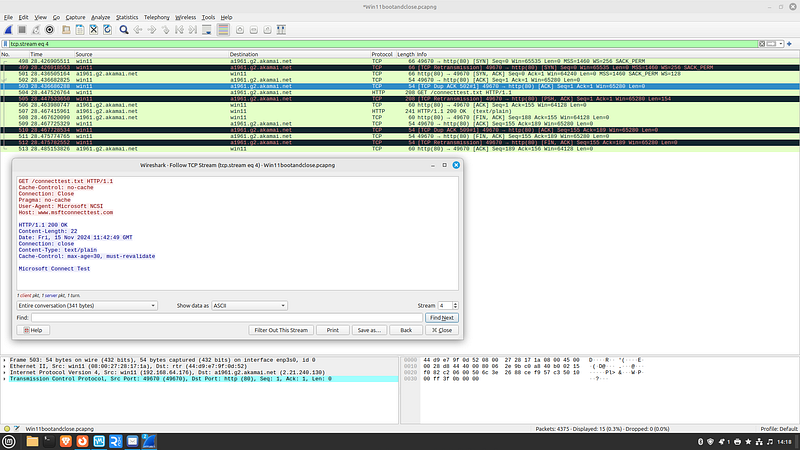This screenshot has height=450, width=800.
Task: Clear the display filter field
Action: coord(762,44)
